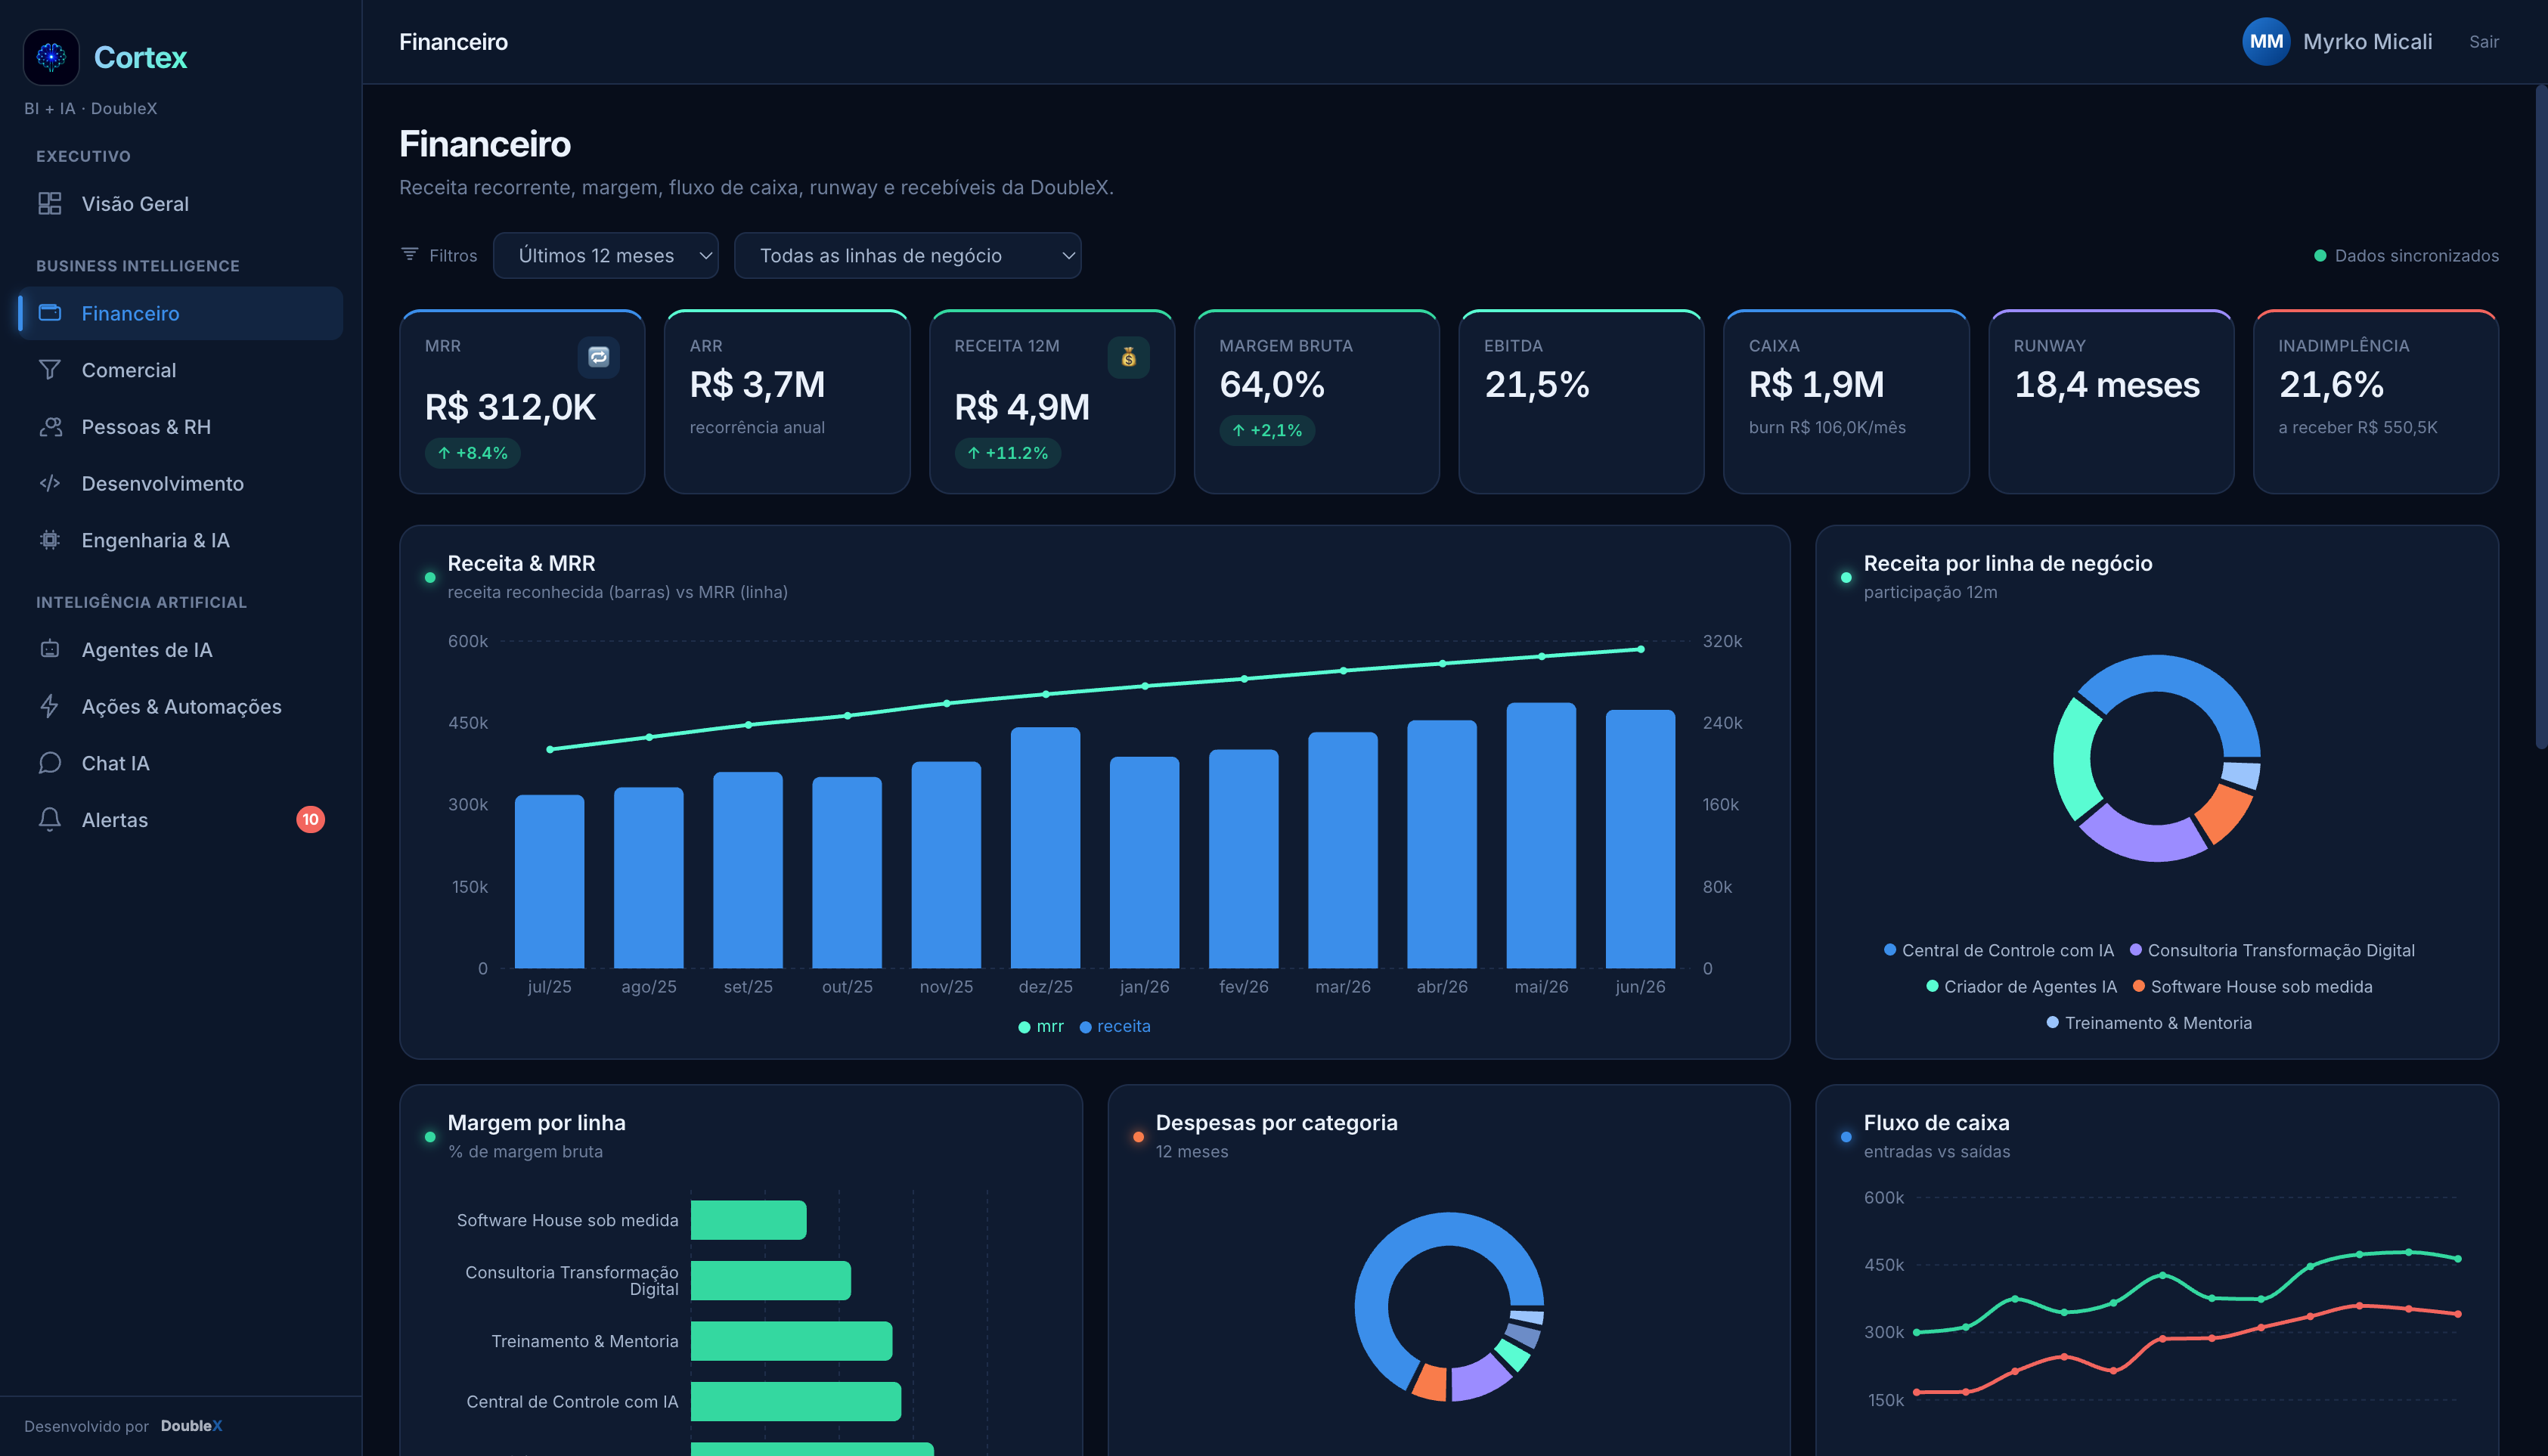Click the Chat IA speech bubble icon
Screen dimensions: 2548x1456
coord(50,763)
